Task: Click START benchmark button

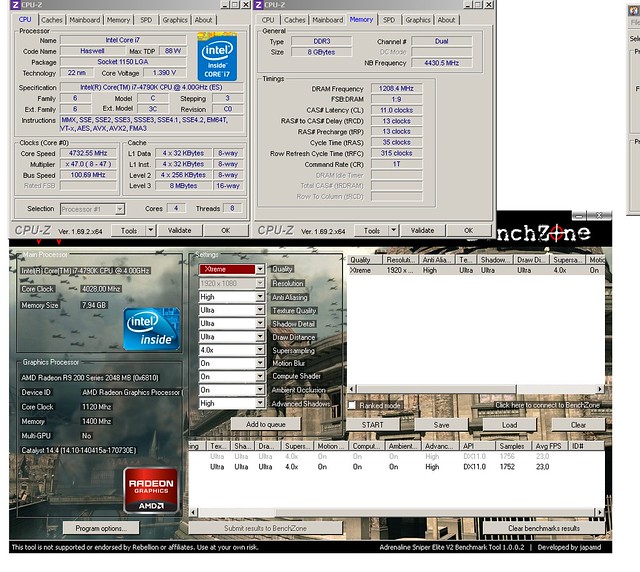Action: (x=373, y=425)
